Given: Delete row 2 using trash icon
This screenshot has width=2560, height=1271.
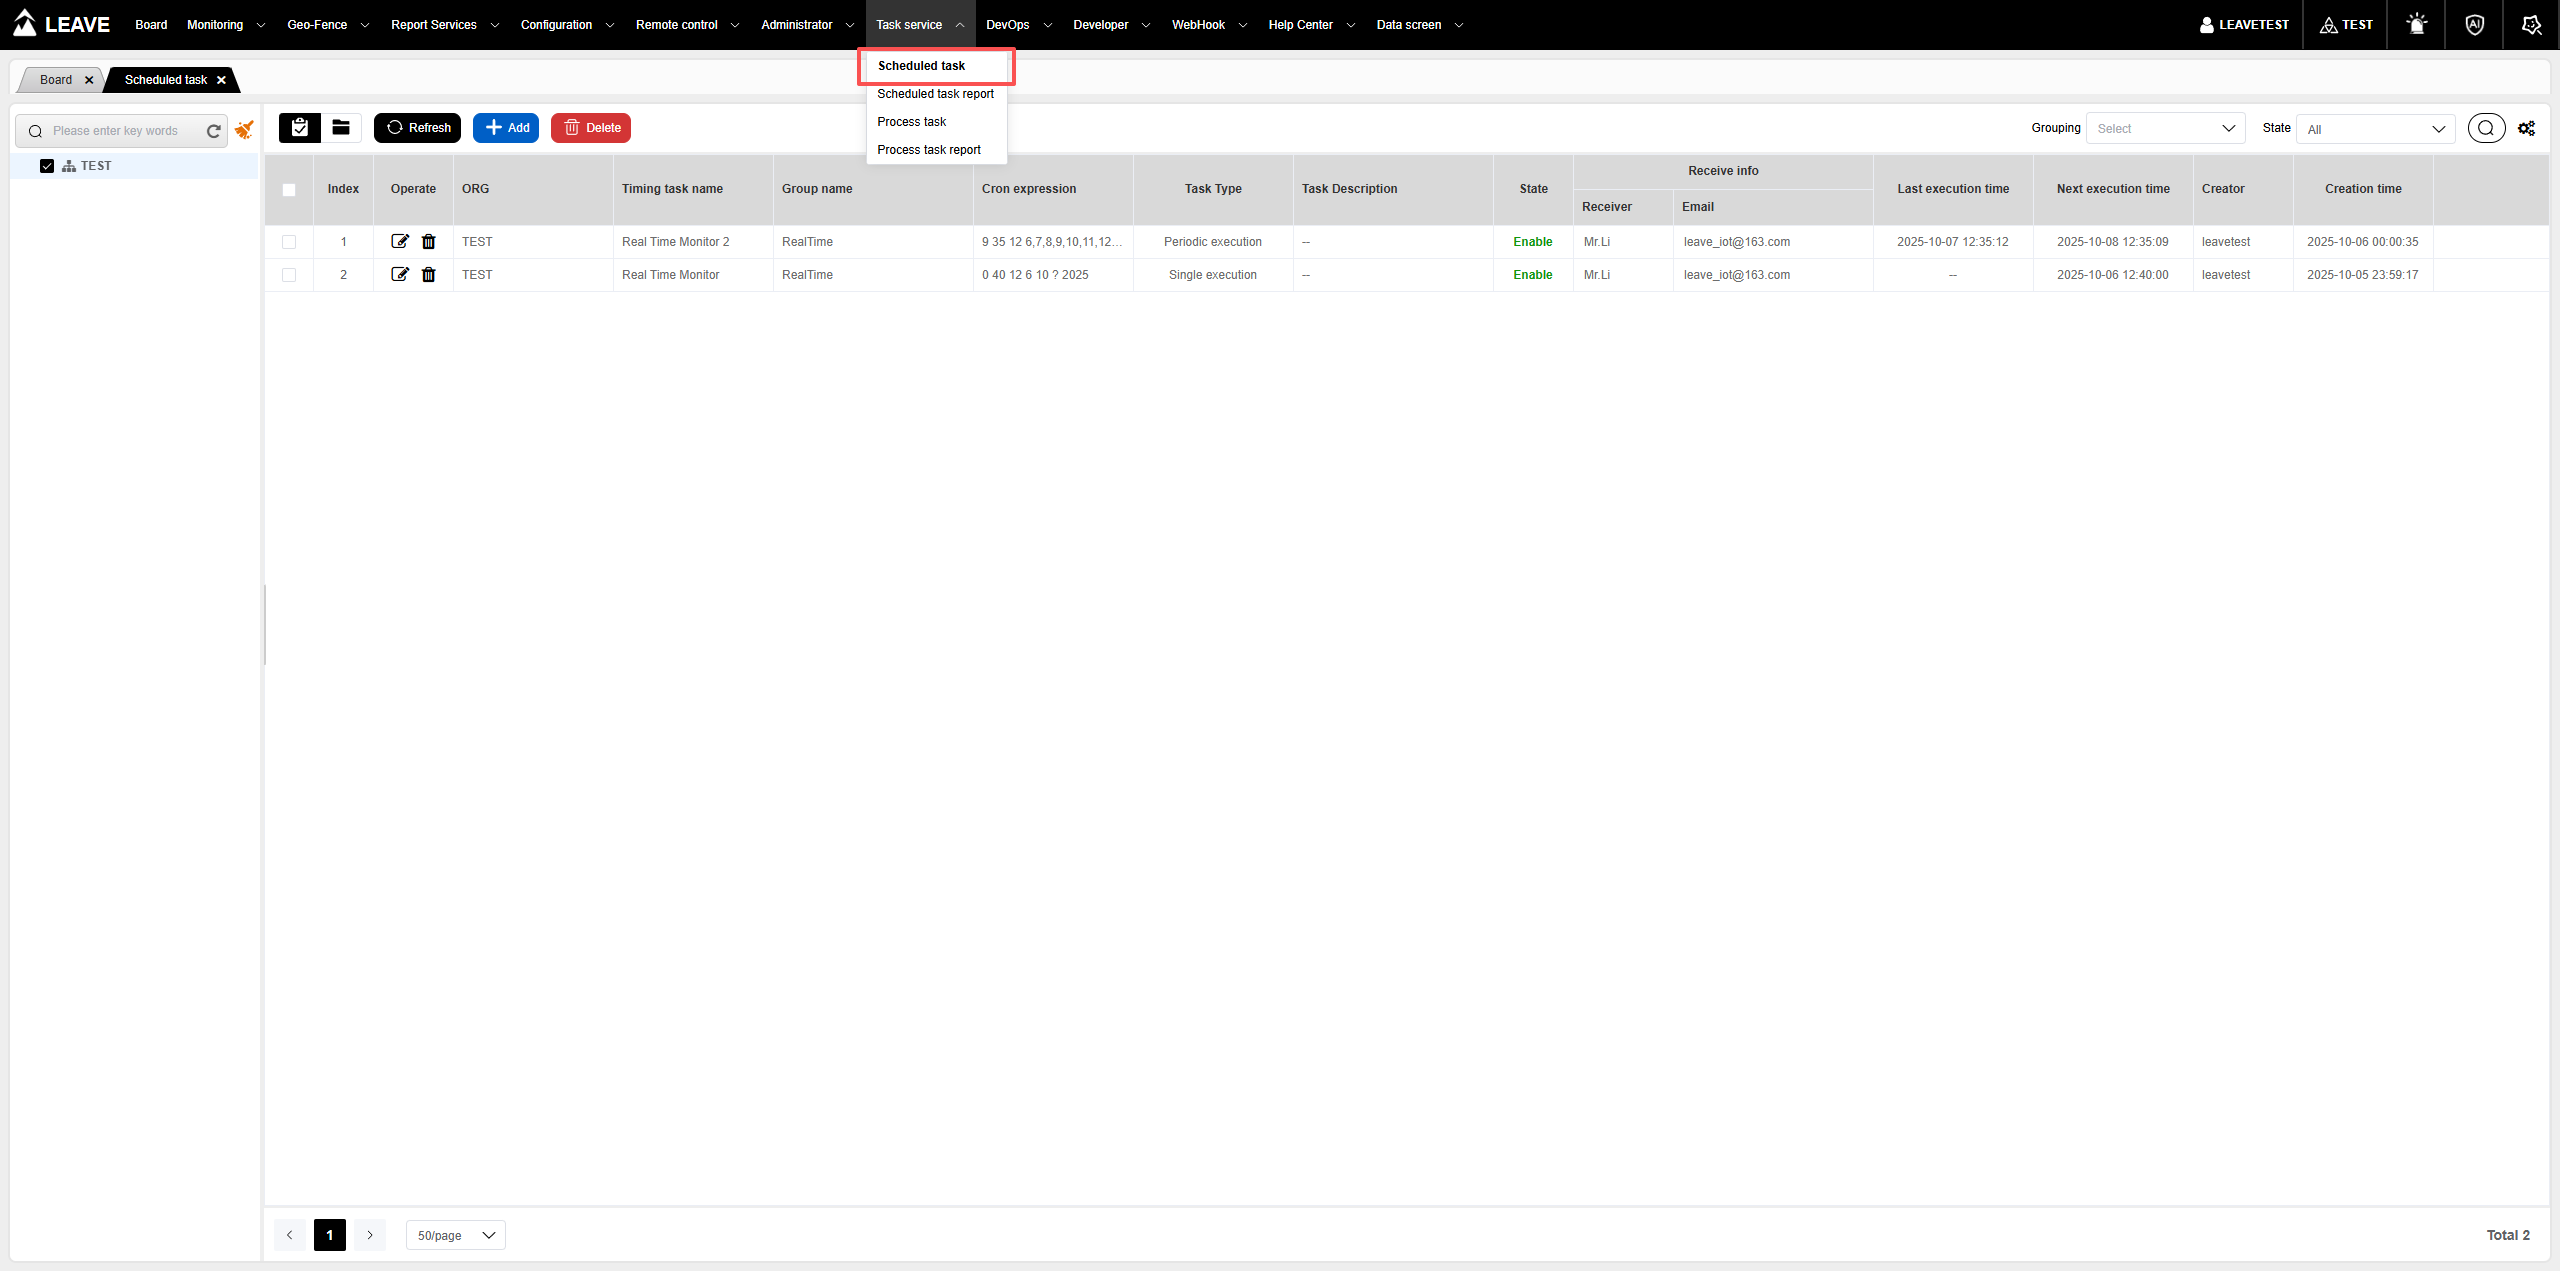Looking at the screenshot, I should click(x=429, y=274).
